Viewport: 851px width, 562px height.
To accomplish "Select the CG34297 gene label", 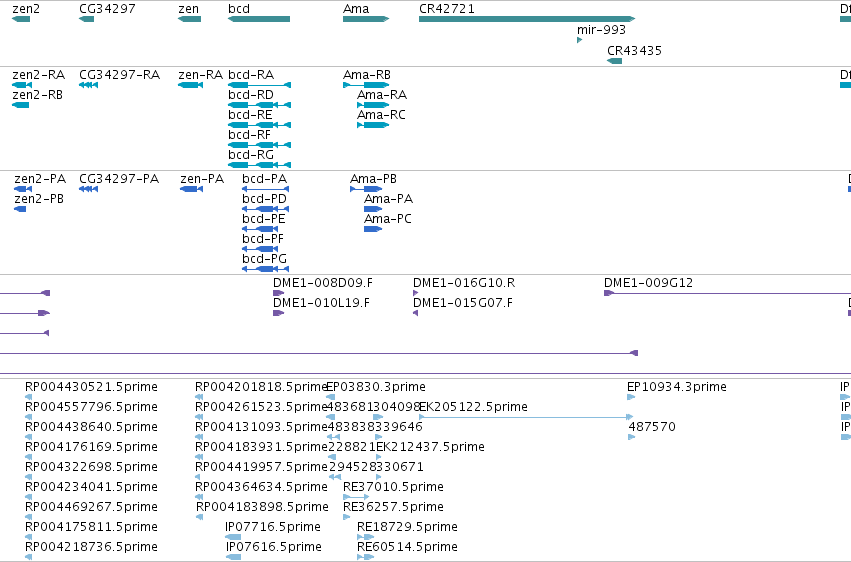I will (x=107, y=9).
